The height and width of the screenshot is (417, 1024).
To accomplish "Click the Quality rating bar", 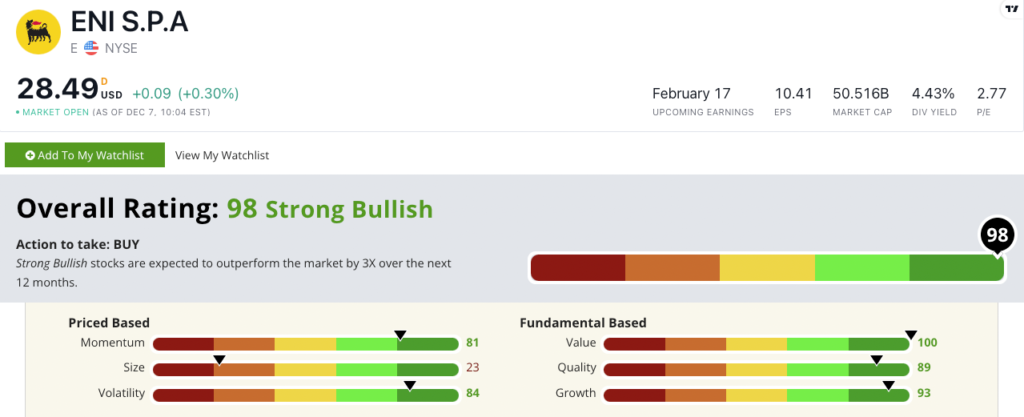I will pyautogui.click(x=757, y=369).
